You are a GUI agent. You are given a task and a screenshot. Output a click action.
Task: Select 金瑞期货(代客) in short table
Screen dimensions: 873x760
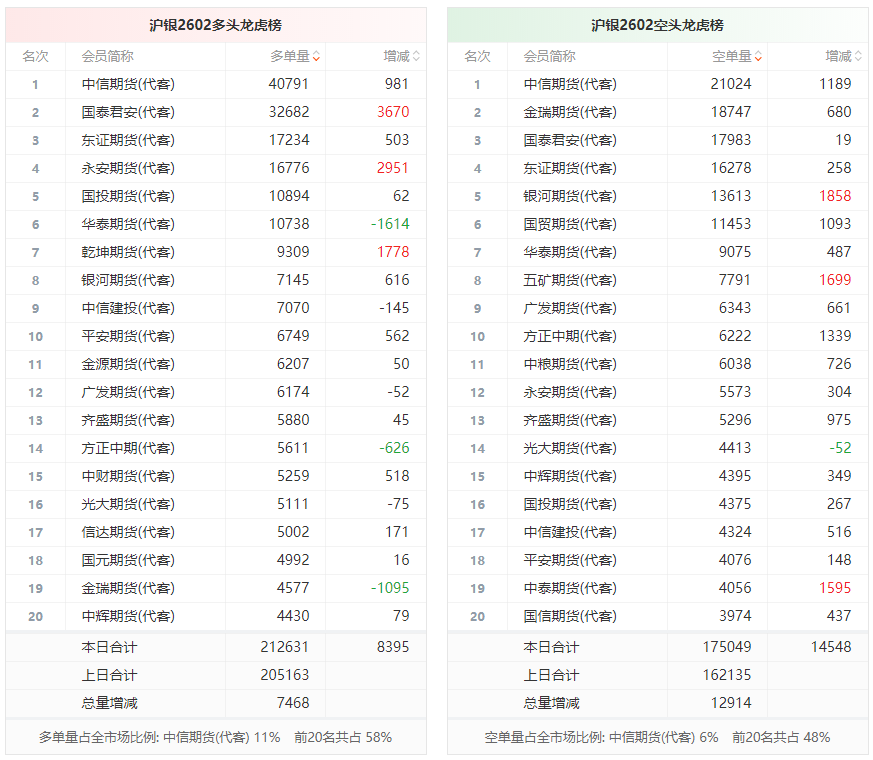pyautogui.click(x=570, y=112)
